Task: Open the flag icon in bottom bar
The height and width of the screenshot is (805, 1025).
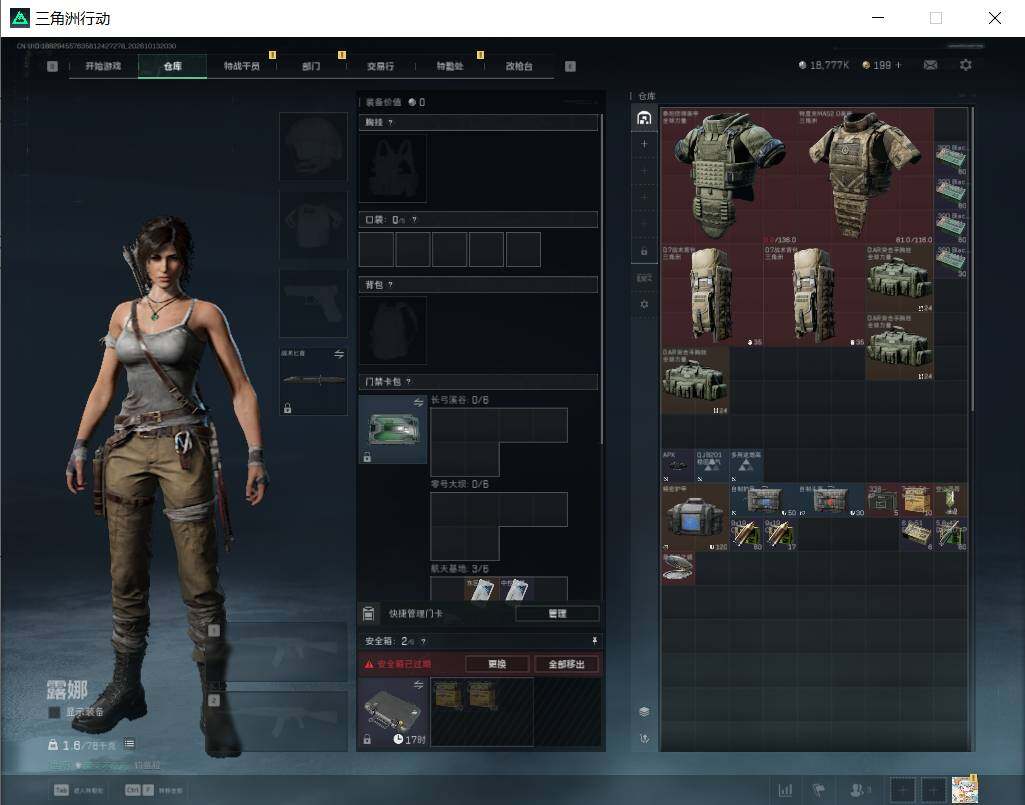Action: (818, 790)
